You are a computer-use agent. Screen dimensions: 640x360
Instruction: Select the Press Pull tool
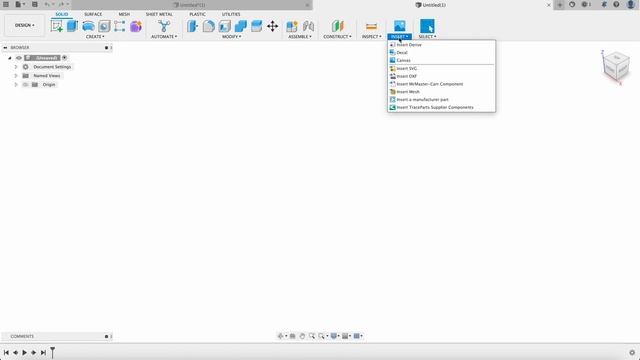coord(192,26)
